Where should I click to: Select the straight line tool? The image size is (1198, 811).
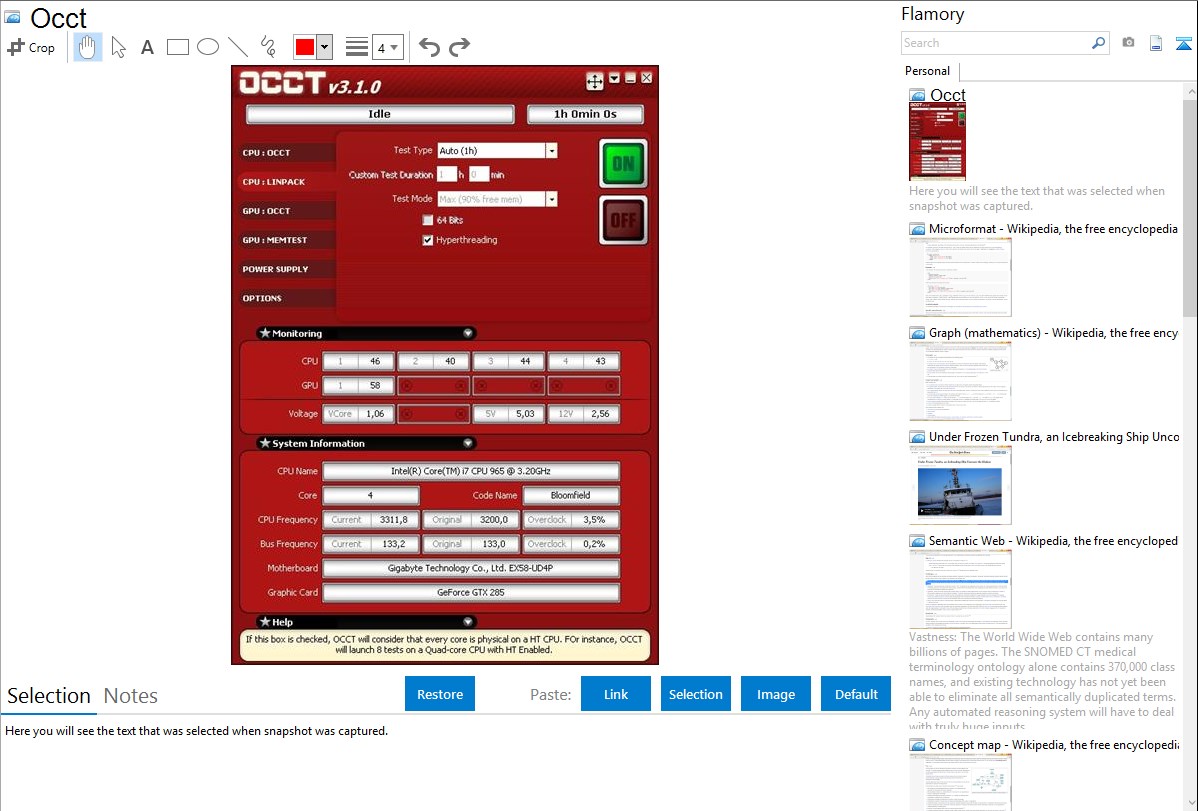[x=238, y=47]
